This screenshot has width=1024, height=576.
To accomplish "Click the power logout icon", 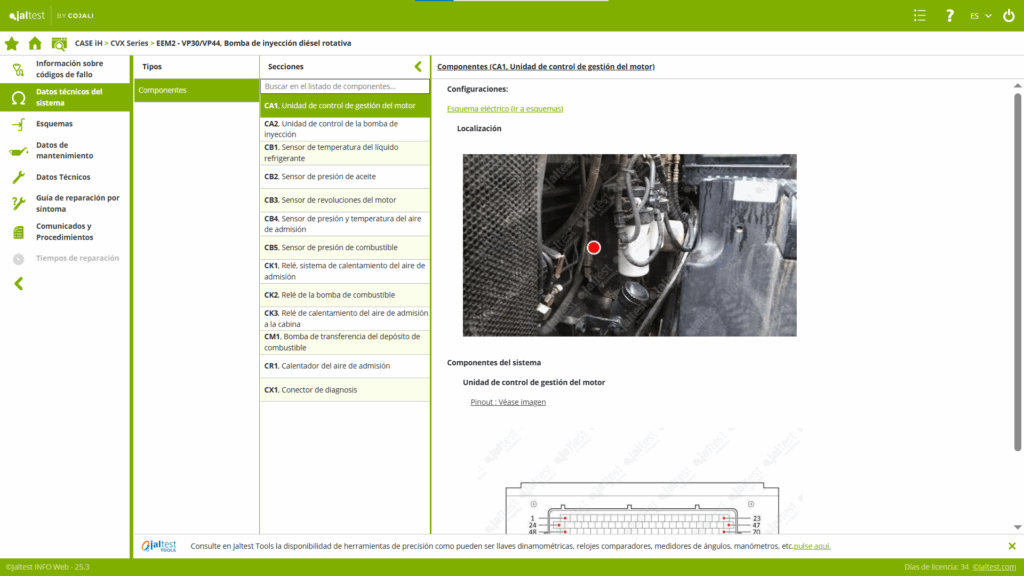I will click(1008, 16).
